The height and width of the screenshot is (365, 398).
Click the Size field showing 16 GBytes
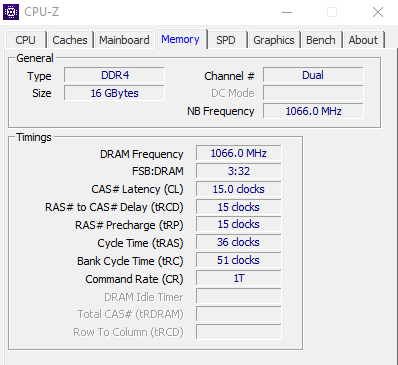114,93
